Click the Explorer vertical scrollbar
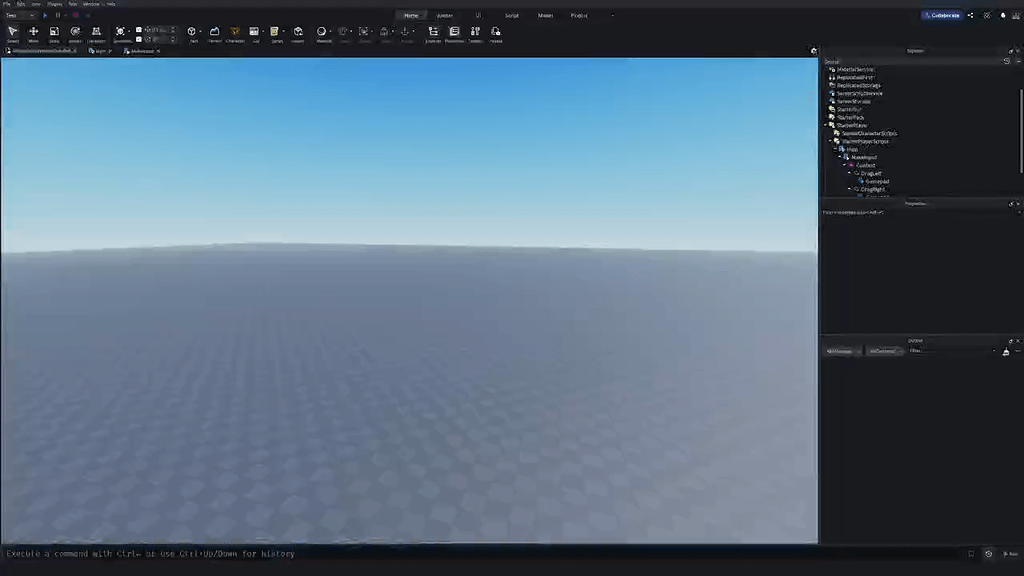The height and width of the screenshot is (576, 1024). (1021, 131)
